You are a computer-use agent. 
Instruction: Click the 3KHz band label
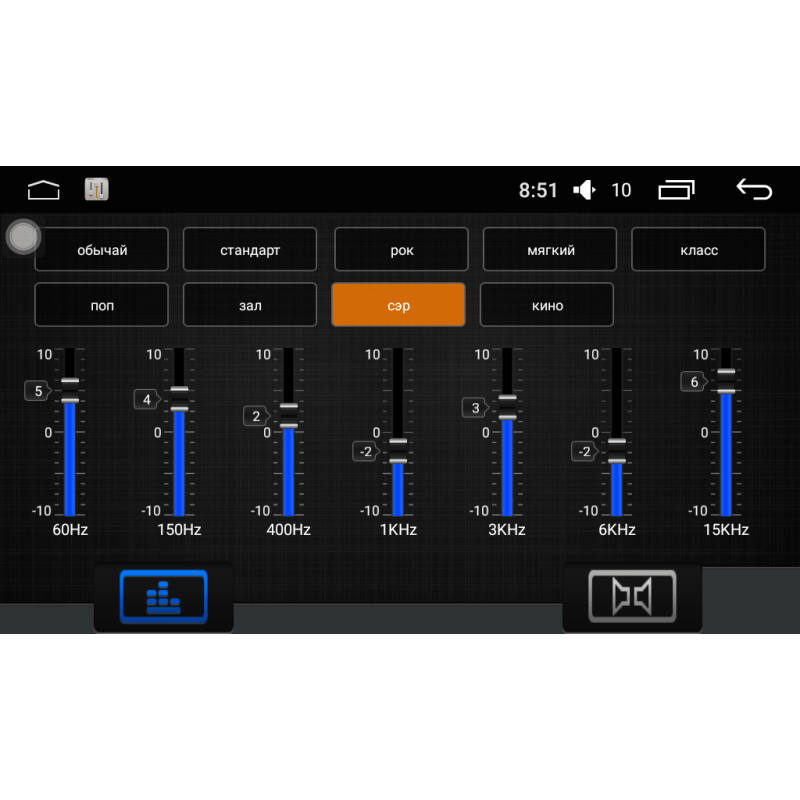(507, 530)
